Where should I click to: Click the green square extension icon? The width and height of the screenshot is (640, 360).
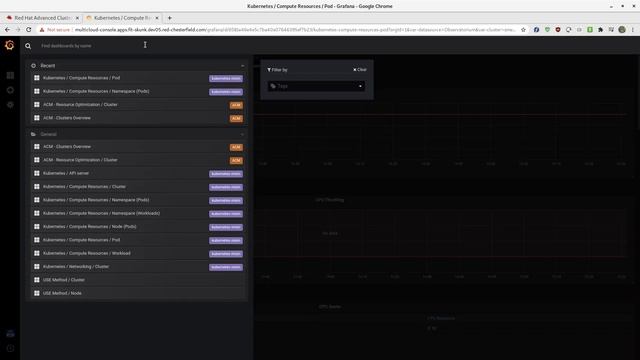pyautogui.click(x=590, y=30)
